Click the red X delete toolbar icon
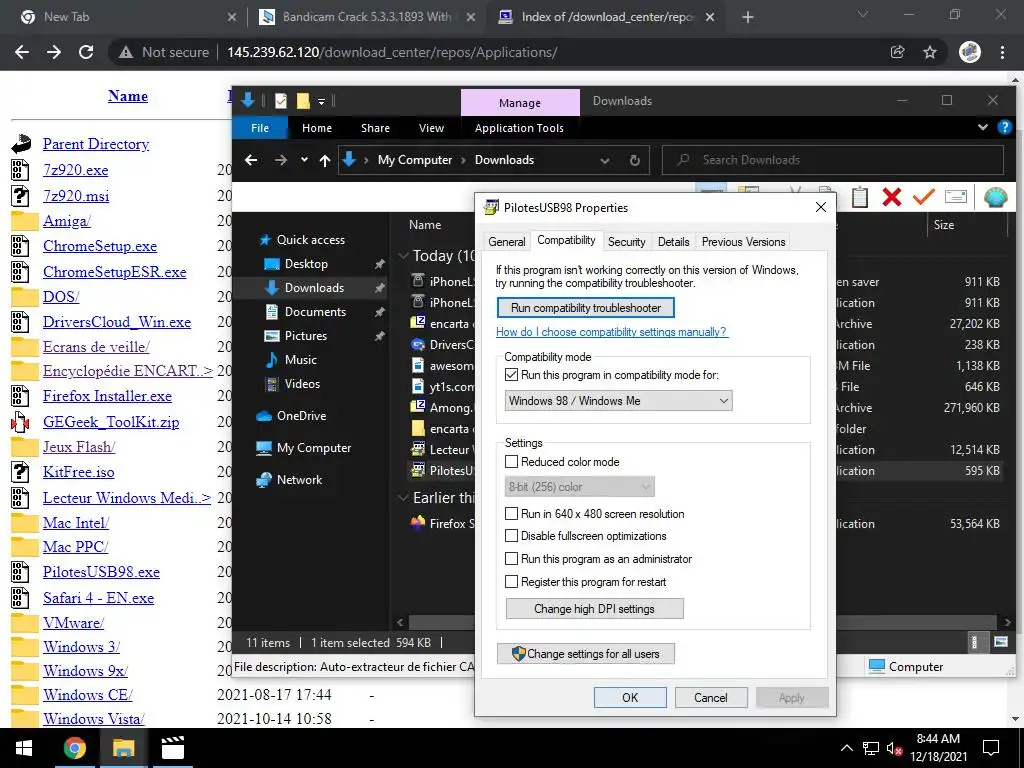Screen dimensions: 1024x768 point(891,197)
